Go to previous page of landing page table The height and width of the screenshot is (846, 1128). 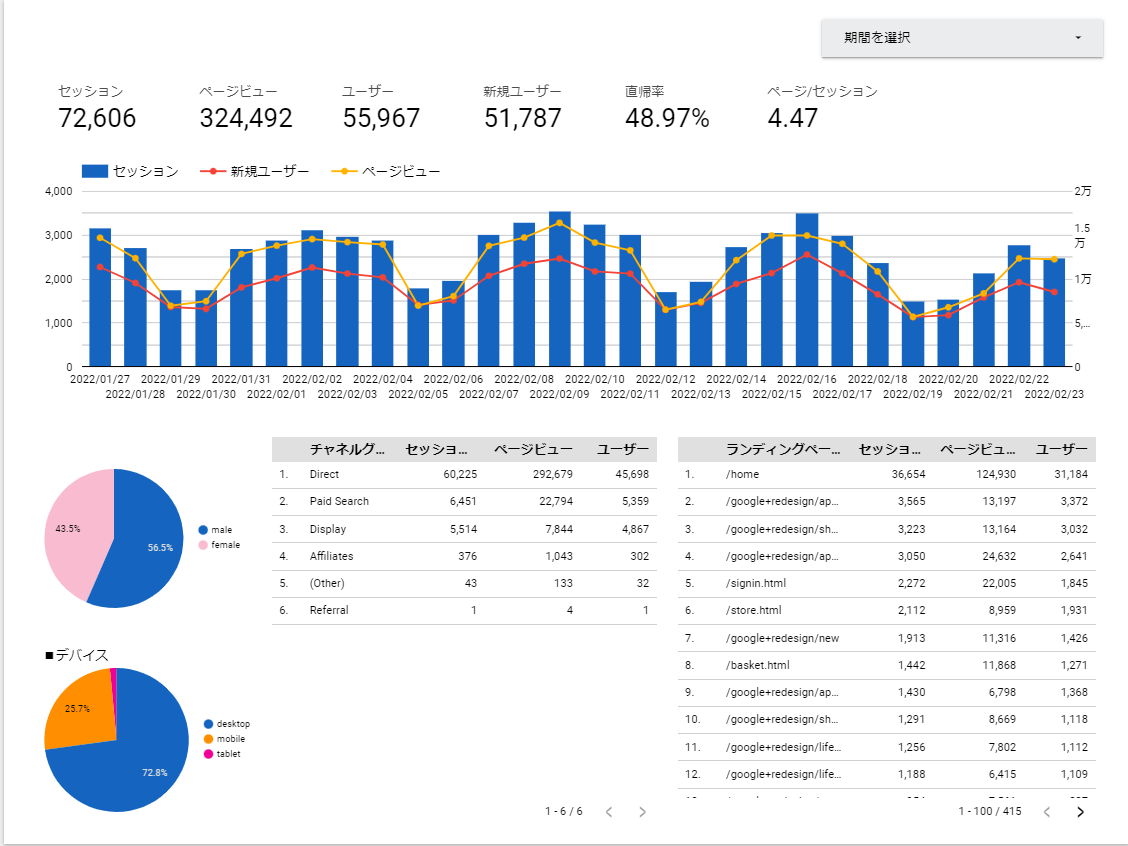click(1047, 811)
